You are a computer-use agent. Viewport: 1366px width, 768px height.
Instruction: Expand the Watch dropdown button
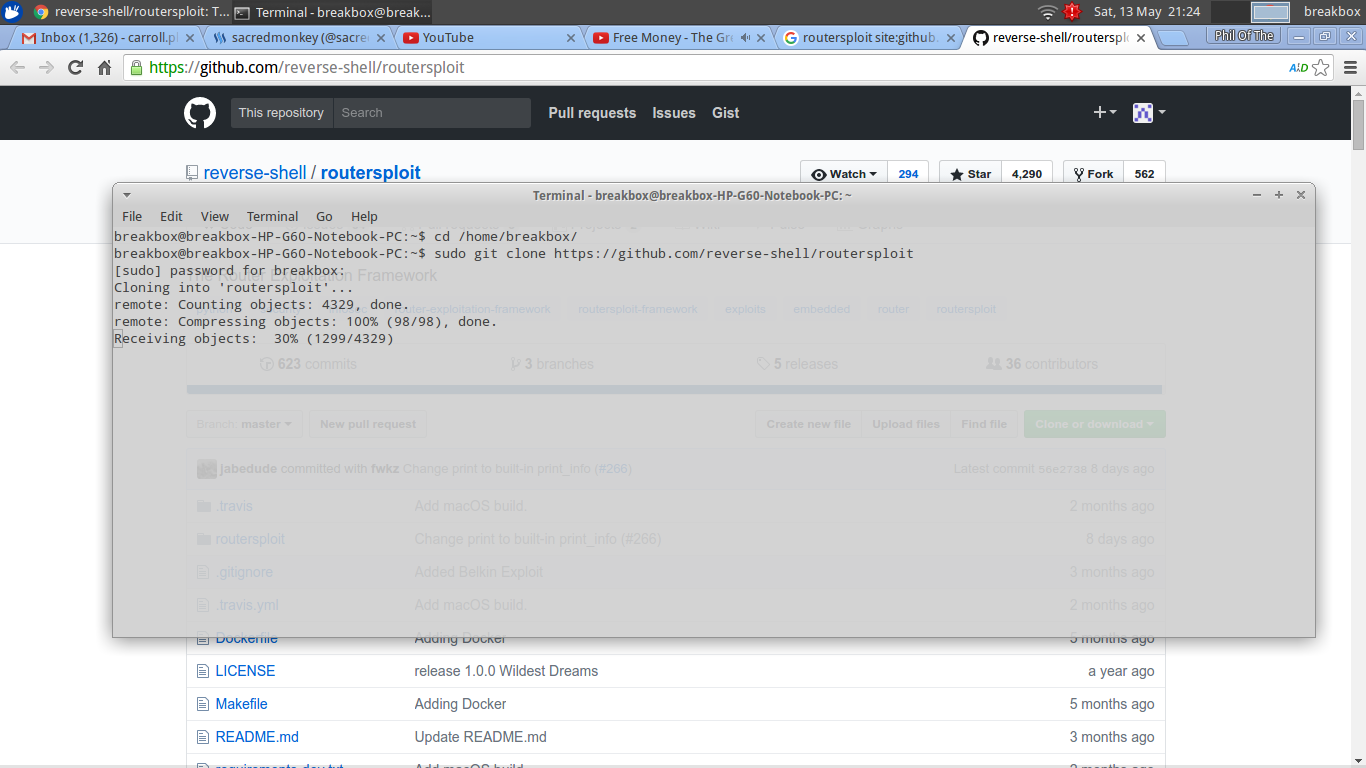(844, 173)
